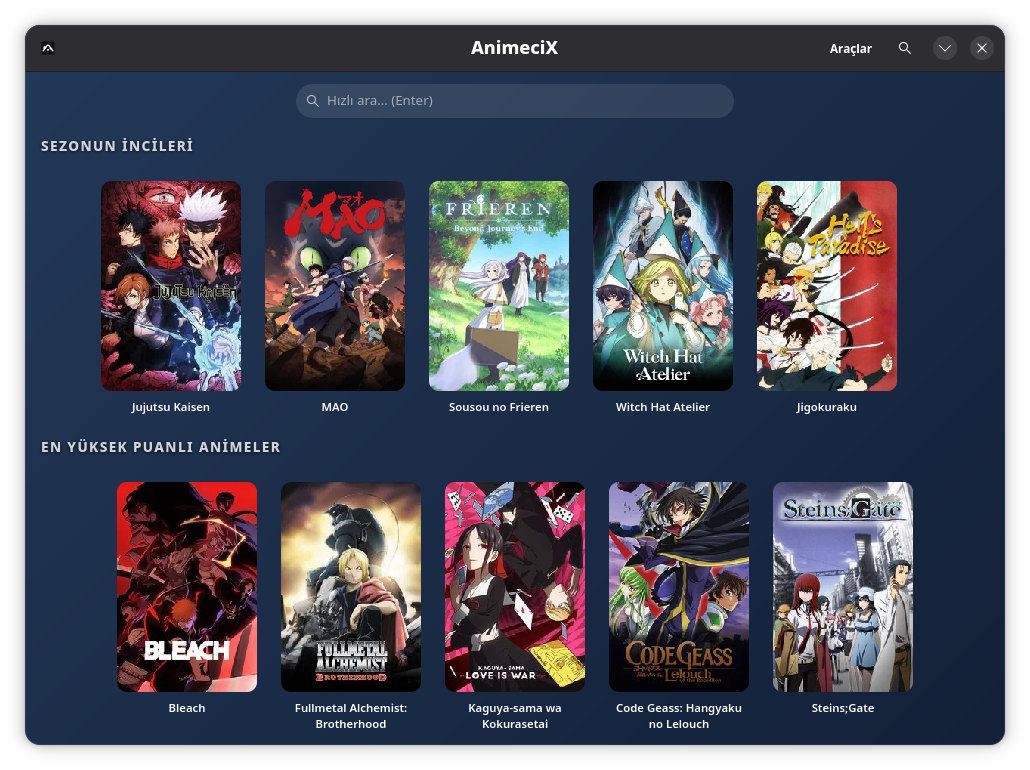This screenshot has width=1030, height=770.
Task: Open the Steins;Gate poster
Action: 843,587
